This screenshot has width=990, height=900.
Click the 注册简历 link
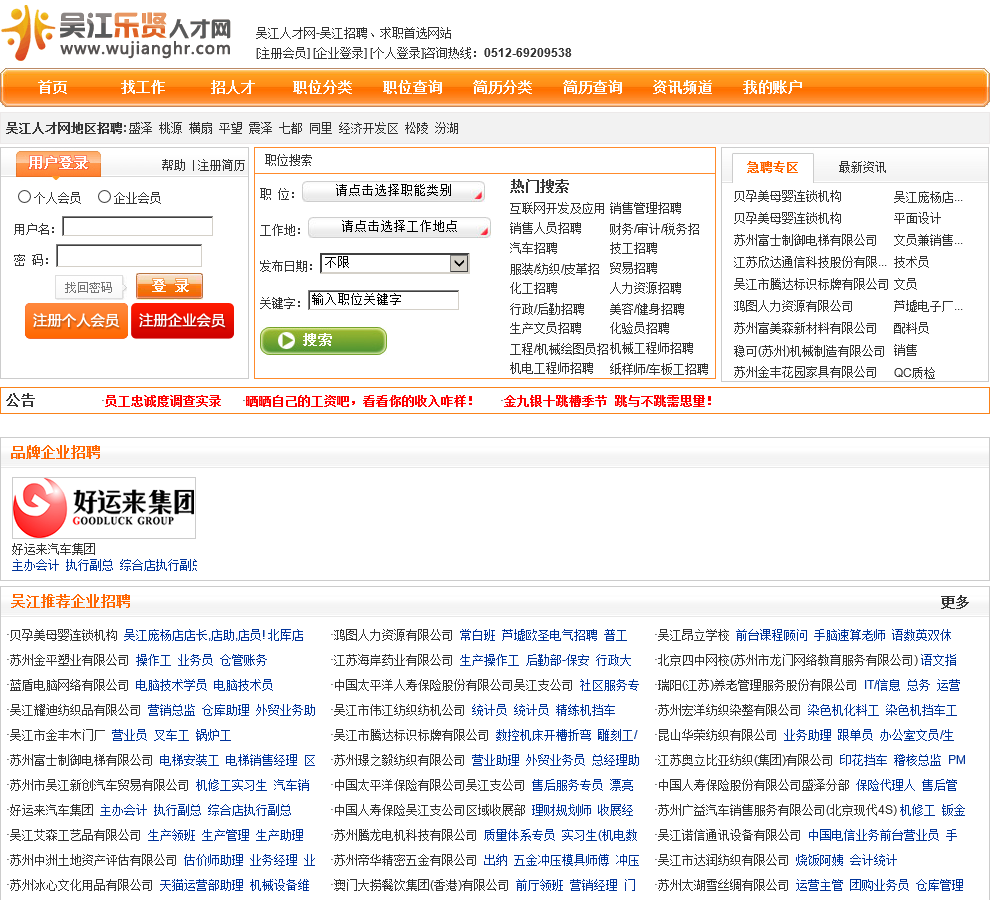[x=221, y=165]
